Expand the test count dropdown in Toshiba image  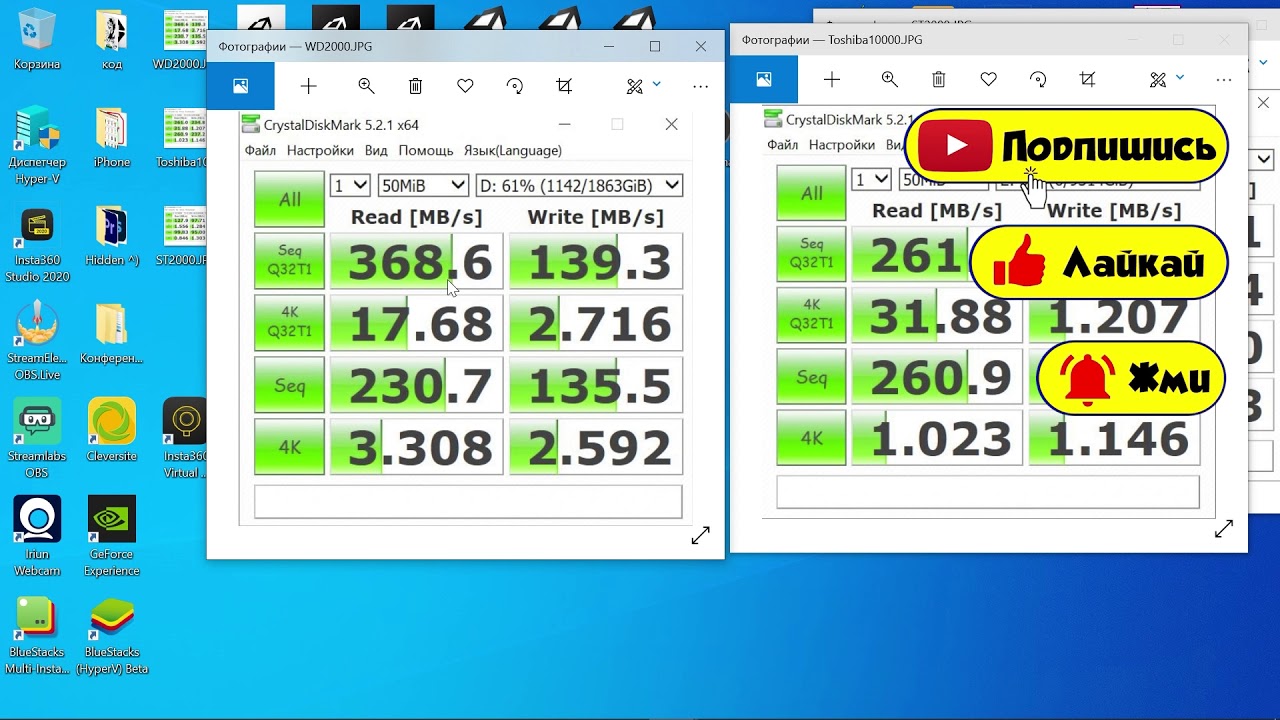871,179
